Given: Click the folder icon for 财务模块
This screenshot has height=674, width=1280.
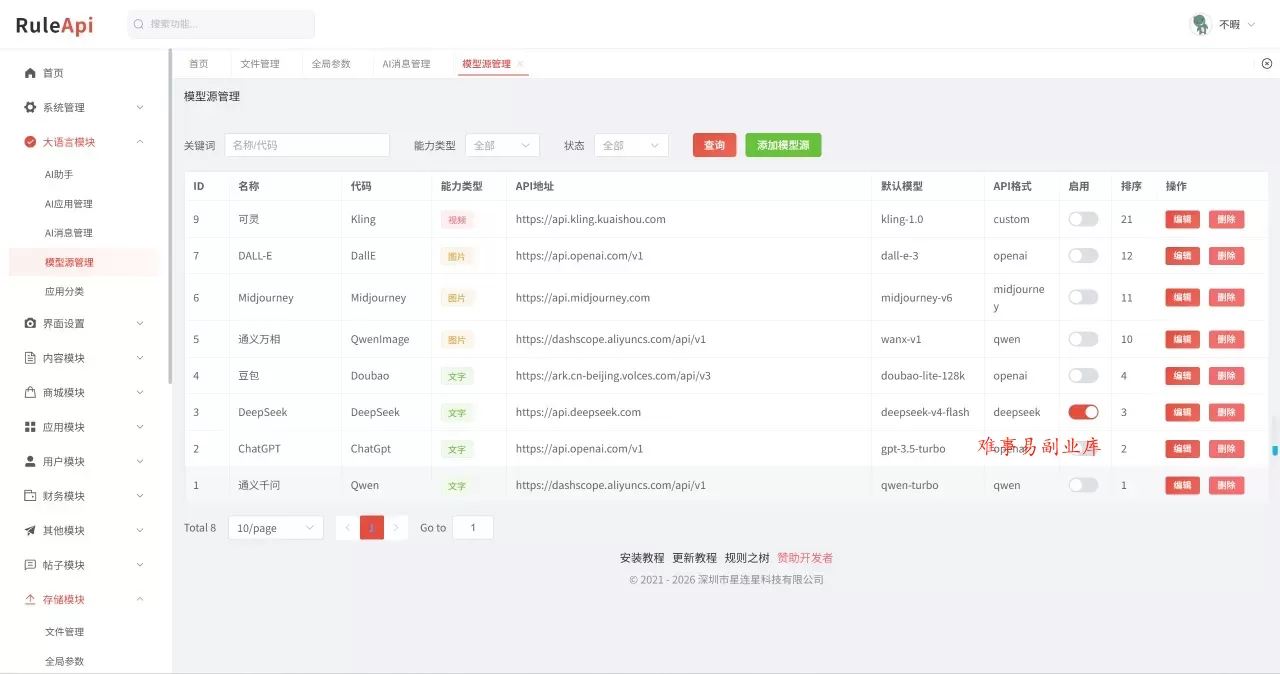Looking at the screenshot, I should point(30,496).
